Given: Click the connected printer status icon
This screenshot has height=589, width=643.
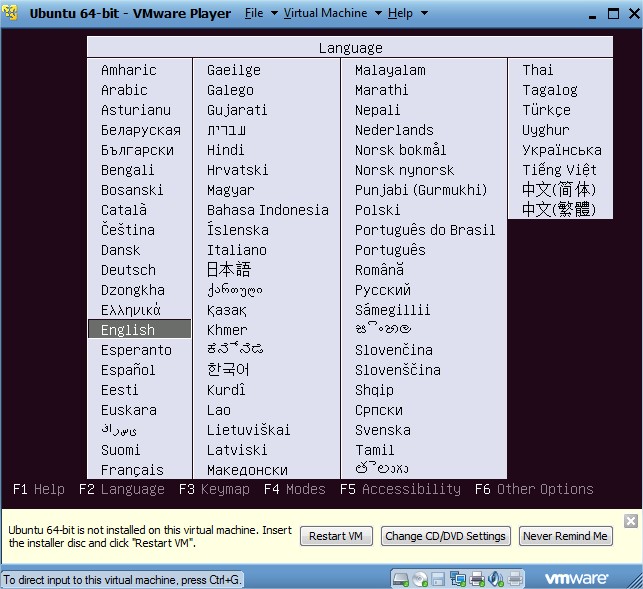Looking at the screenshot, I should [x=477, y=579].
